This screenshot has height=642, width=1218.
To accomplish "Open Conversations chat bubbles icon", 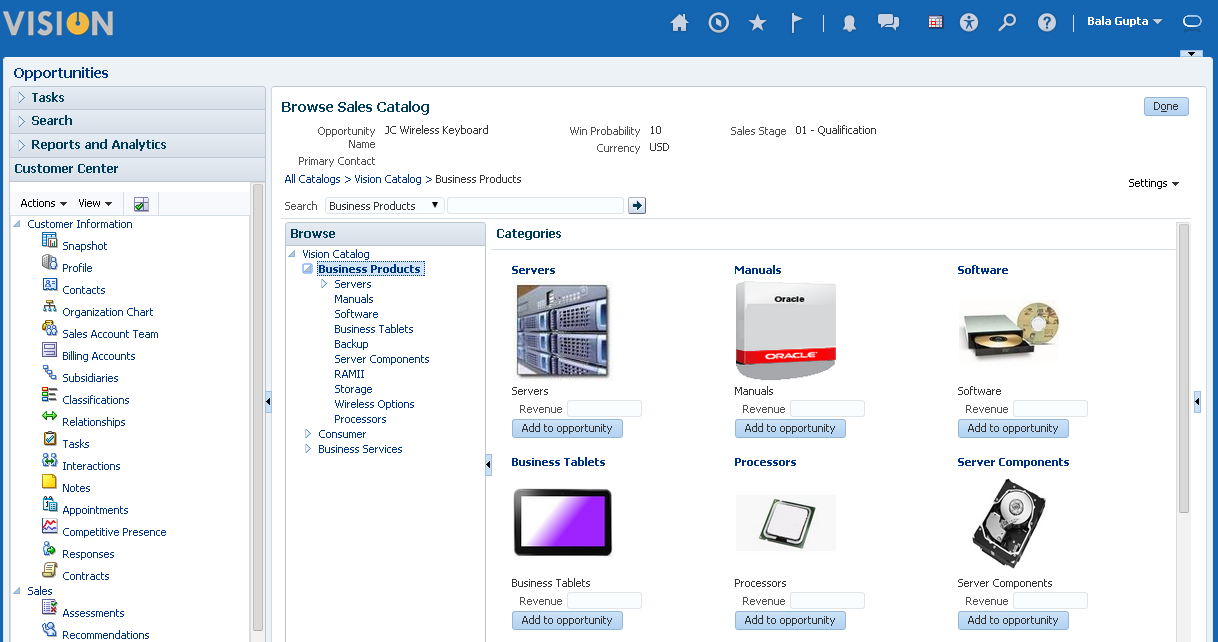I will (x=888, y=22).
